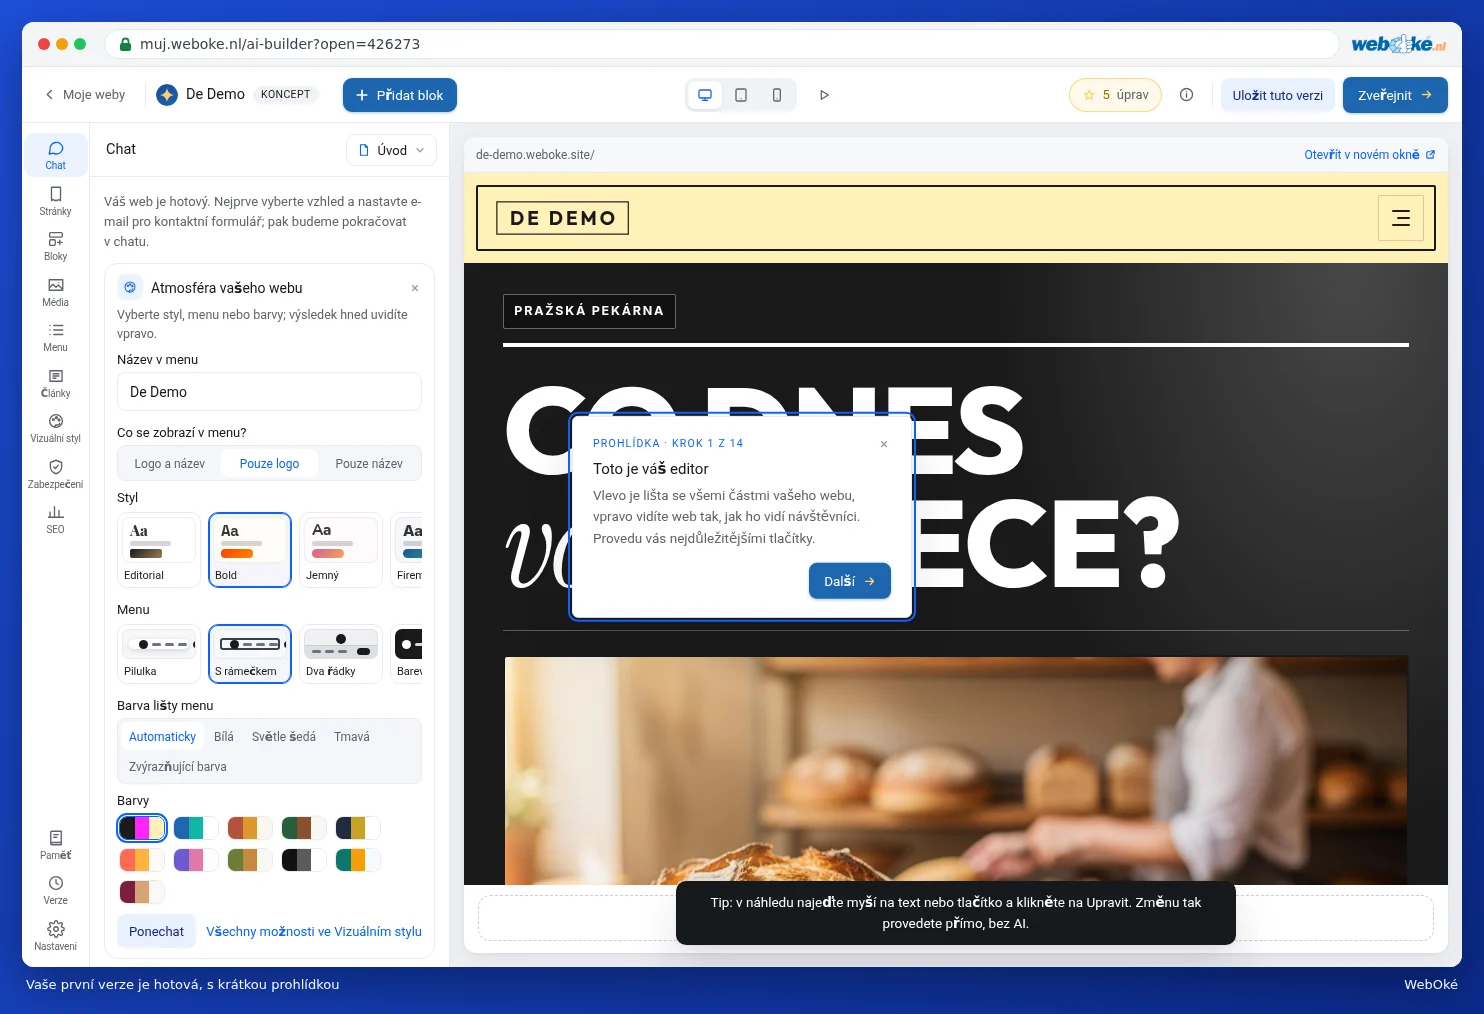Click the KONCEPT status badge

(x=286, y=95)
